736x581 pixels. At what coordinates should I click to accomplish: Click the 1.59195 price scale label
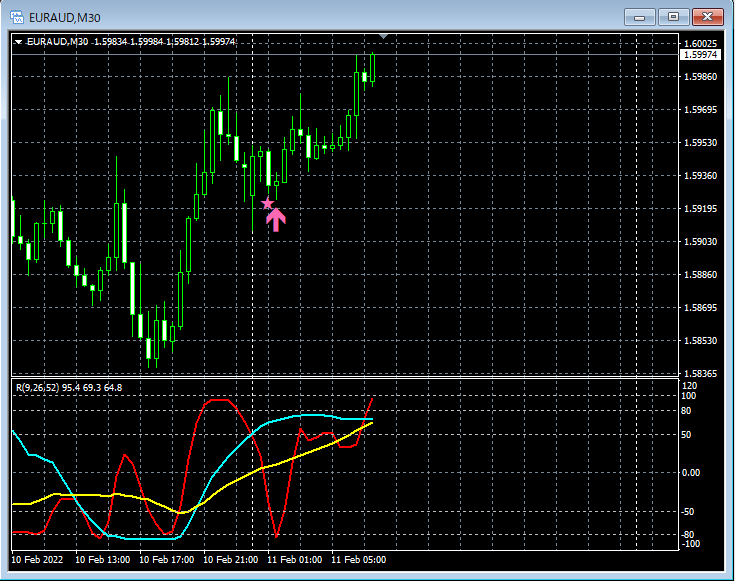coord(700,208)
